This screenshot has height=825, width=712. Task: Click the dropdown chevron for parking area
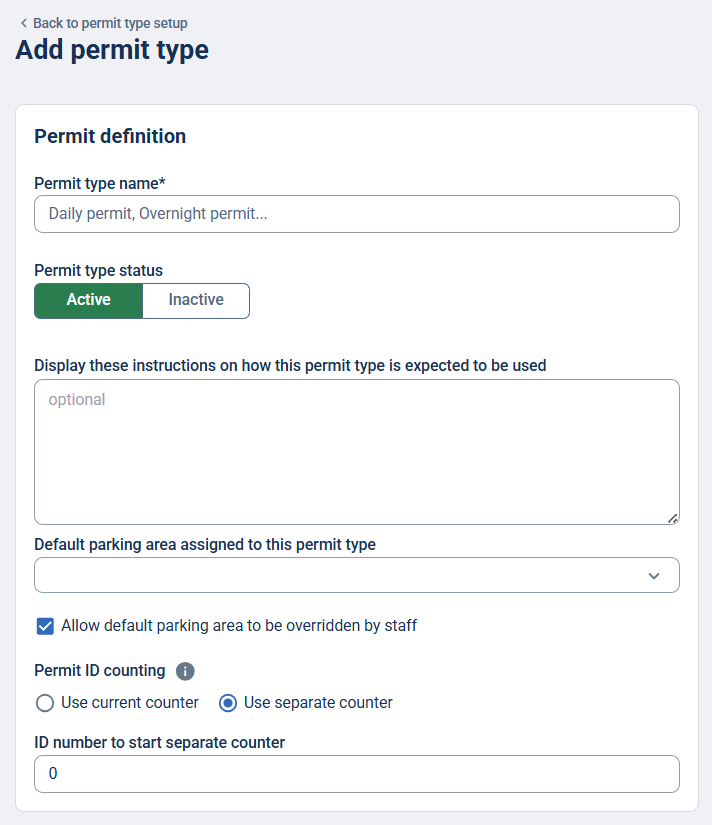(654, 576)
